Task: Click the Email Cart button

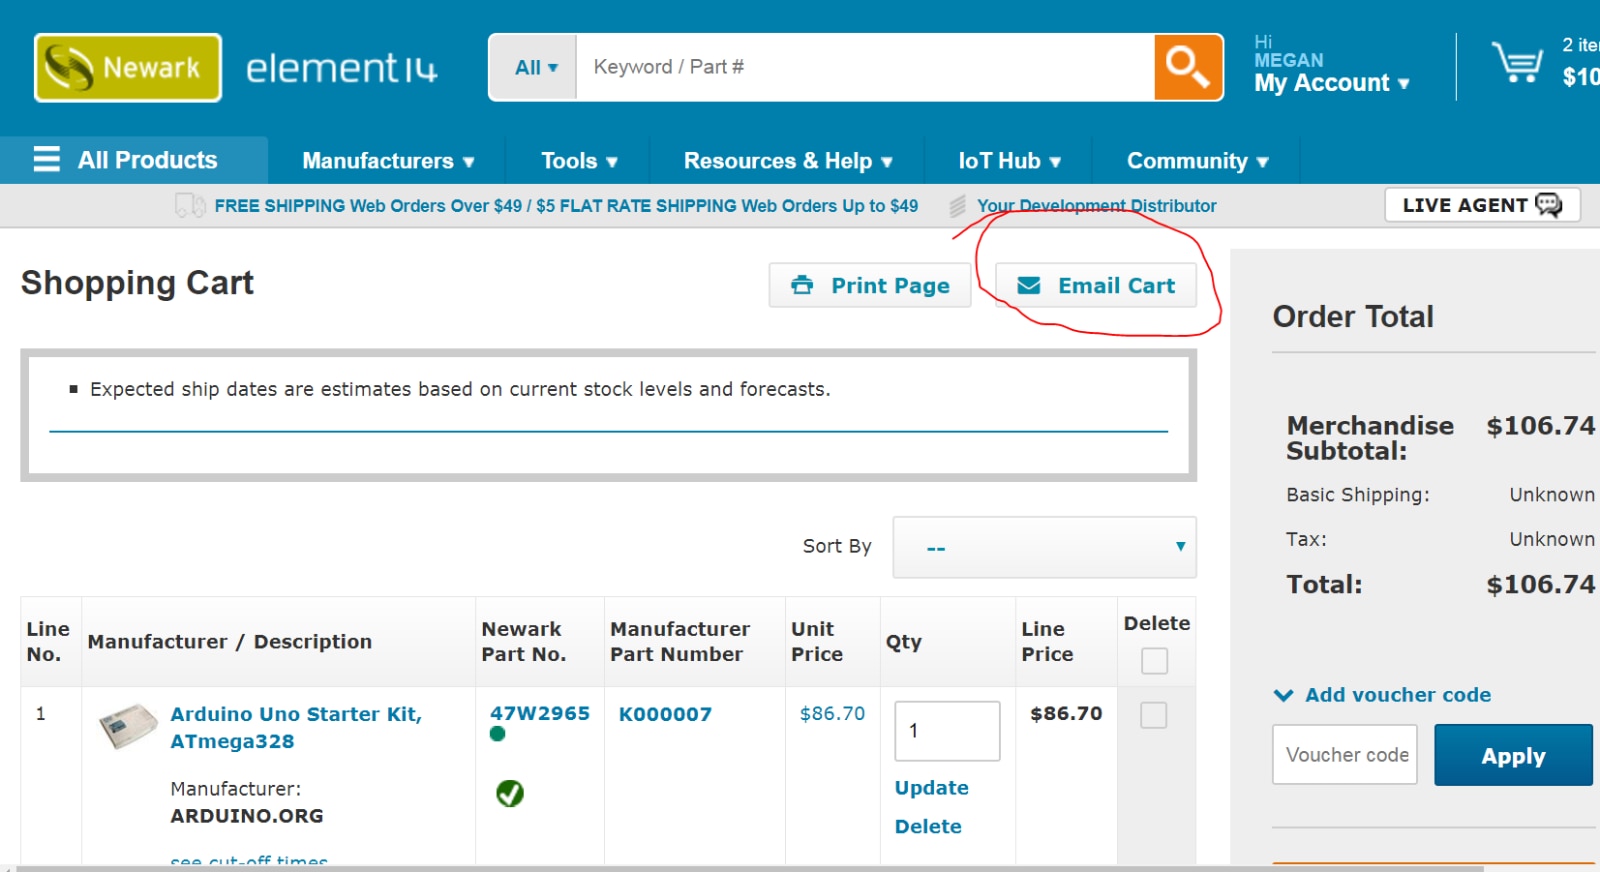Action: point(1096,286)
